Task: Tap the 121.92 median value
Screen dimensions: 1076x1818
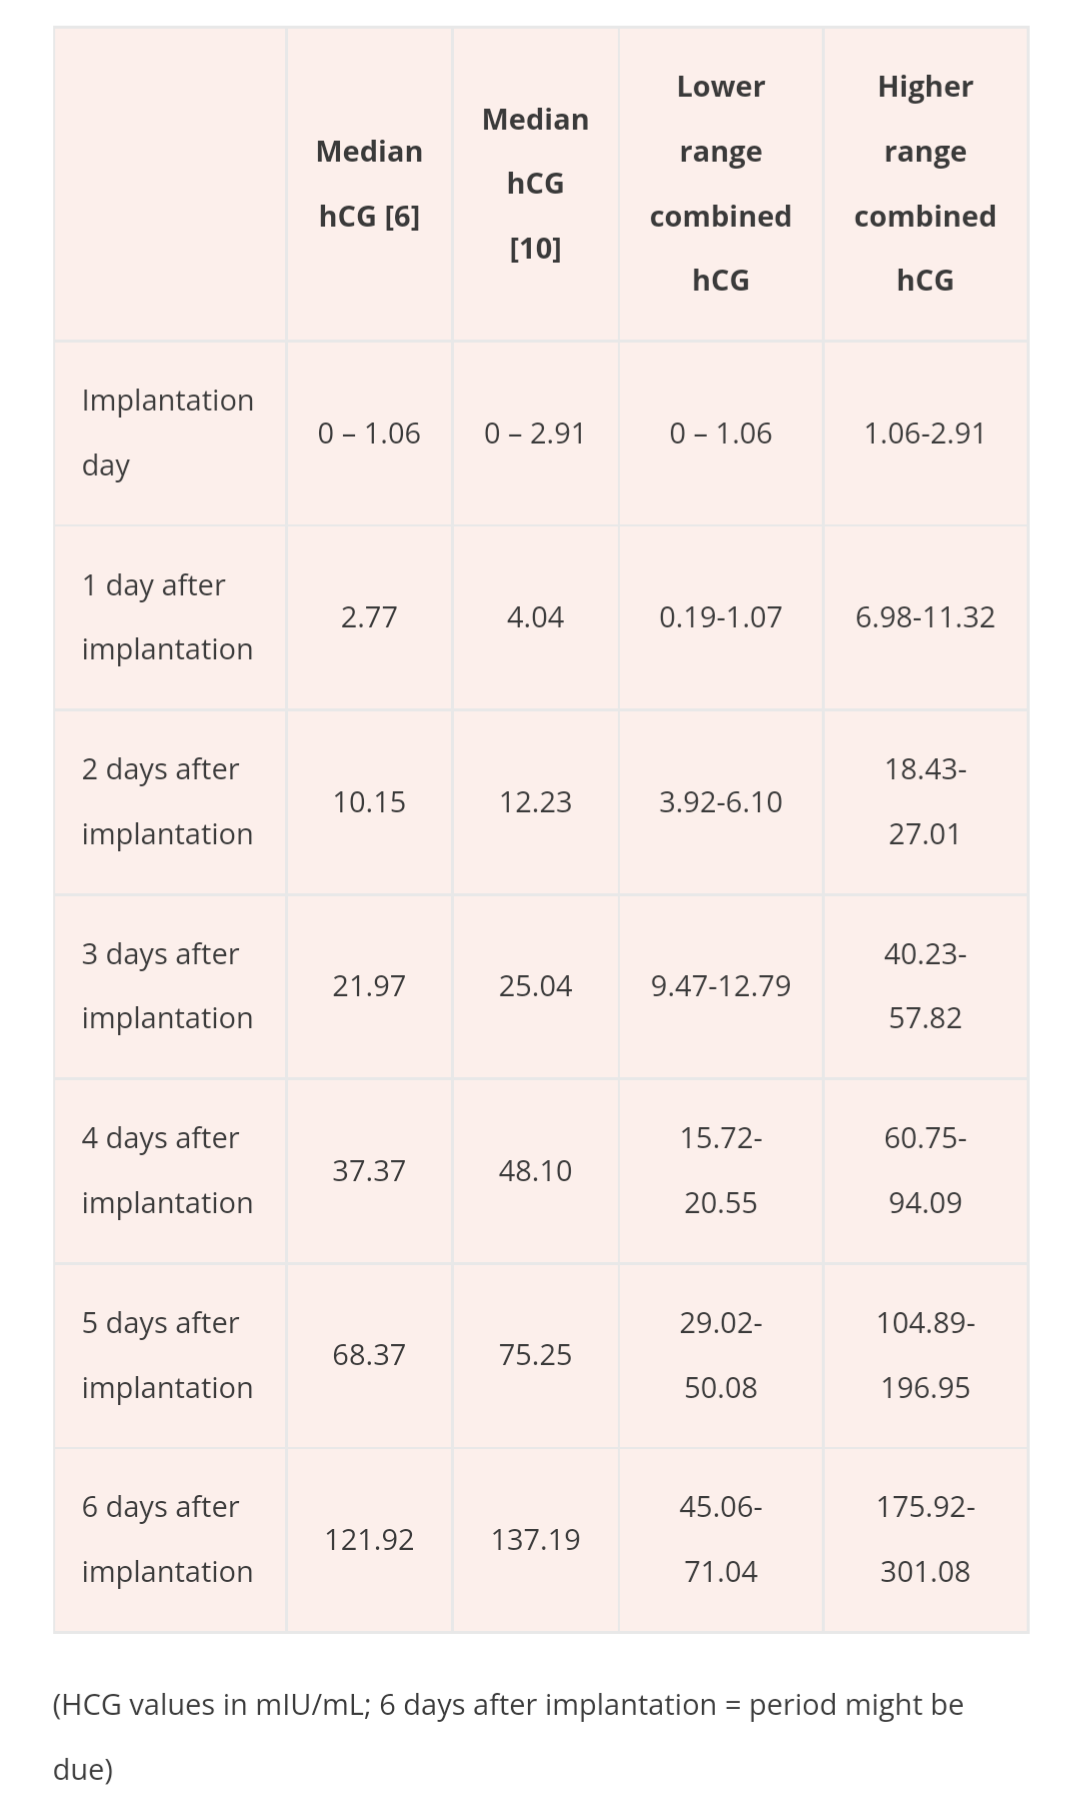Action: pyautogui.click(x=369, y=1540)
